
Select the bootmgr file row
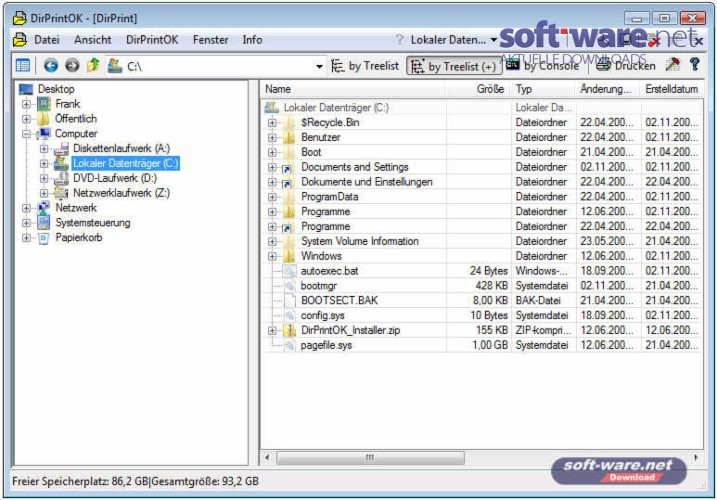(482, 286)
